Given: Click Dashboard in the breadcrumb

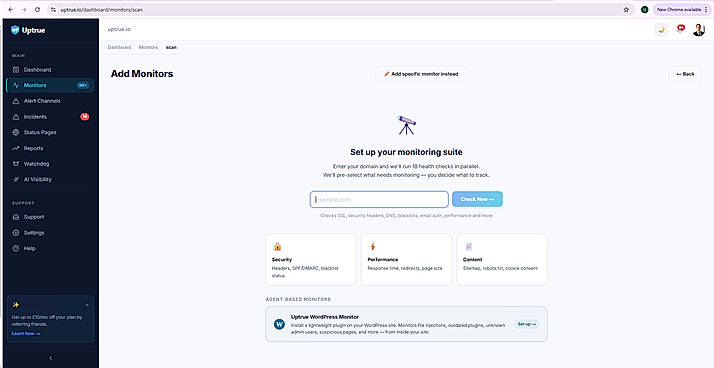Looking at the screenshot, I should point(119,47).
